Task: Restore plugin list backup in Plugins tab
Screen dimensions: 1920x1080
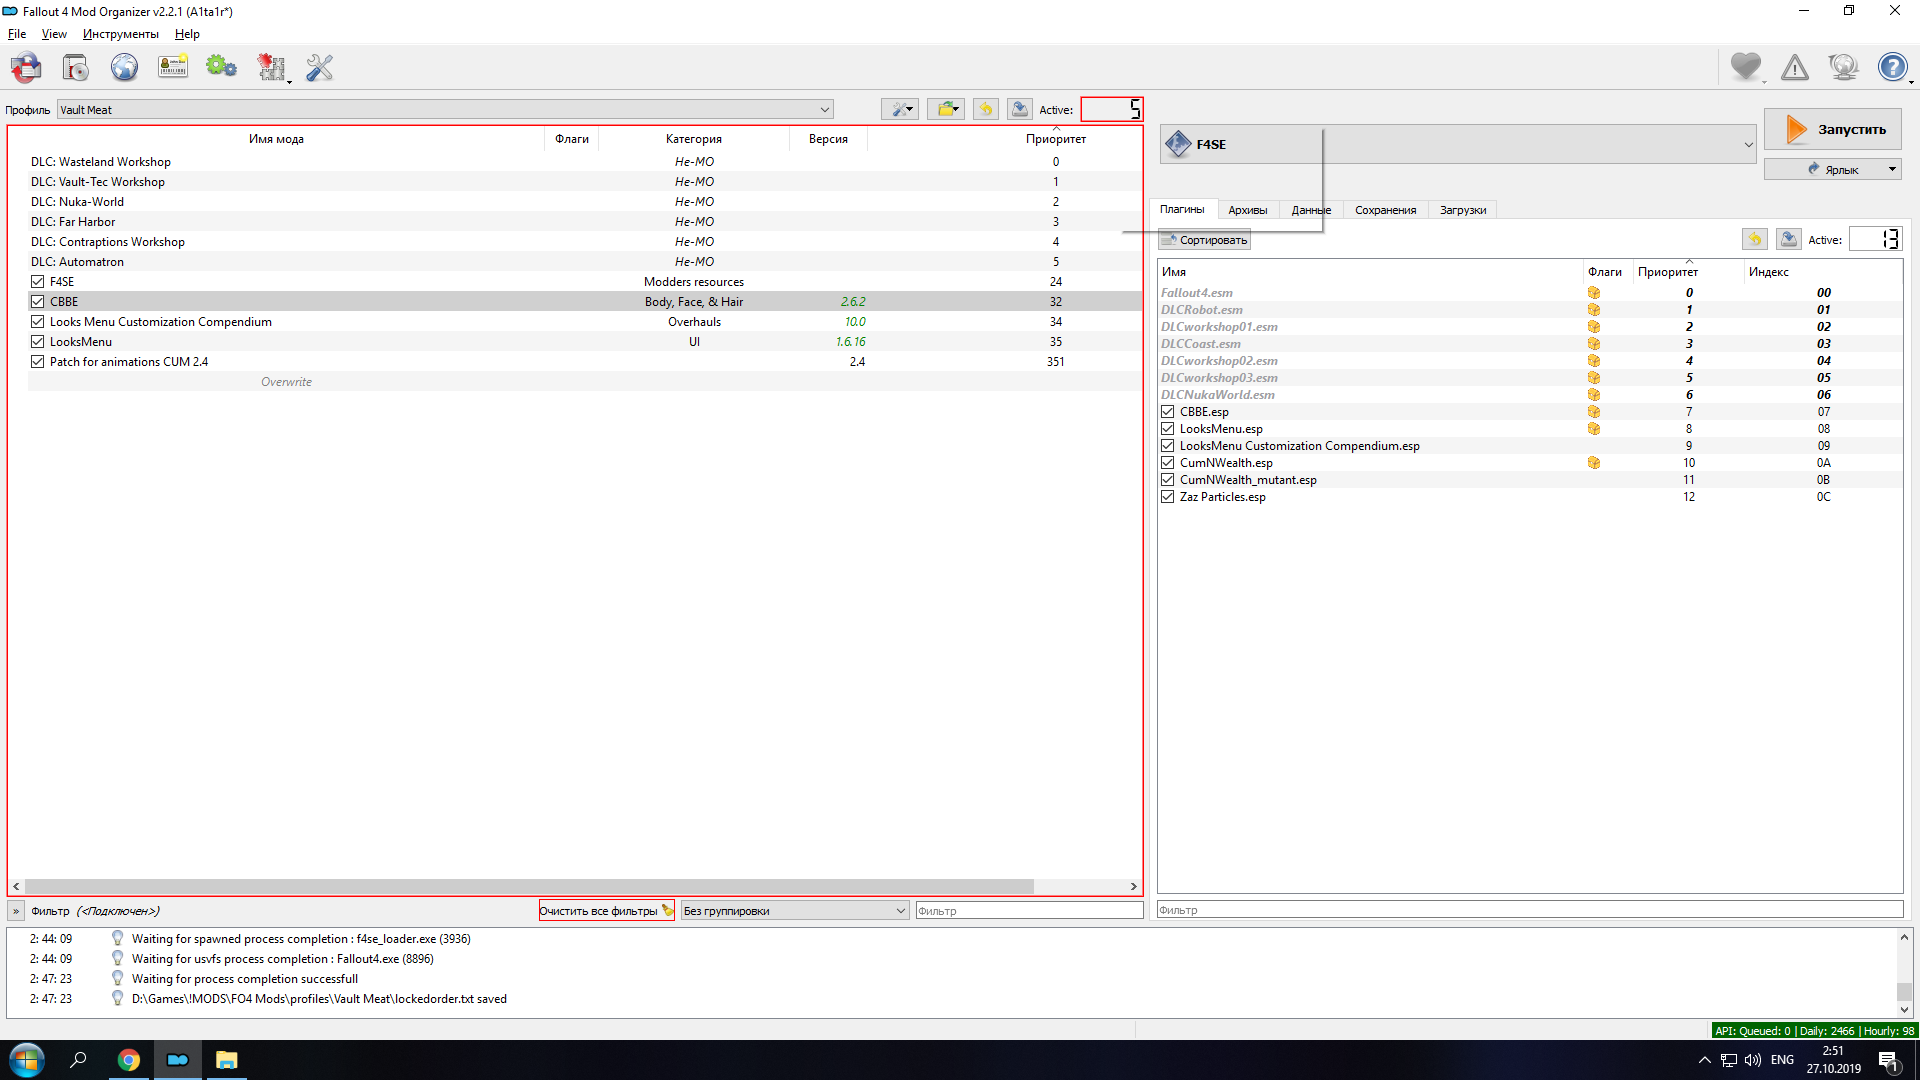Action: [x=1755, y=239]
